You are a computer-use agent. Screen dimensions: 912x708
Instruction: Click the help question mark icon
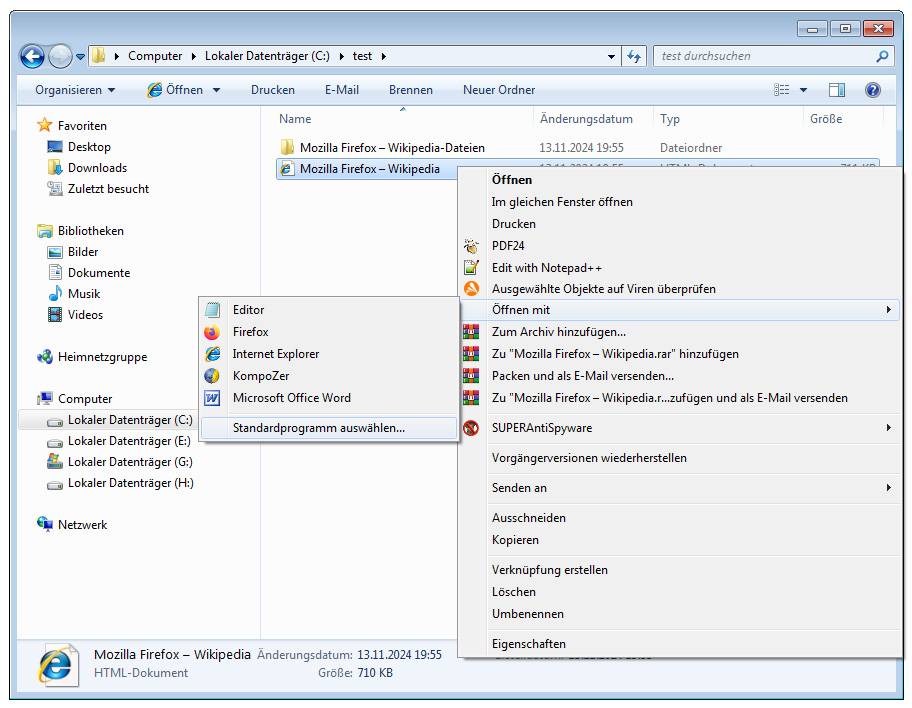(x=872, y=90)
